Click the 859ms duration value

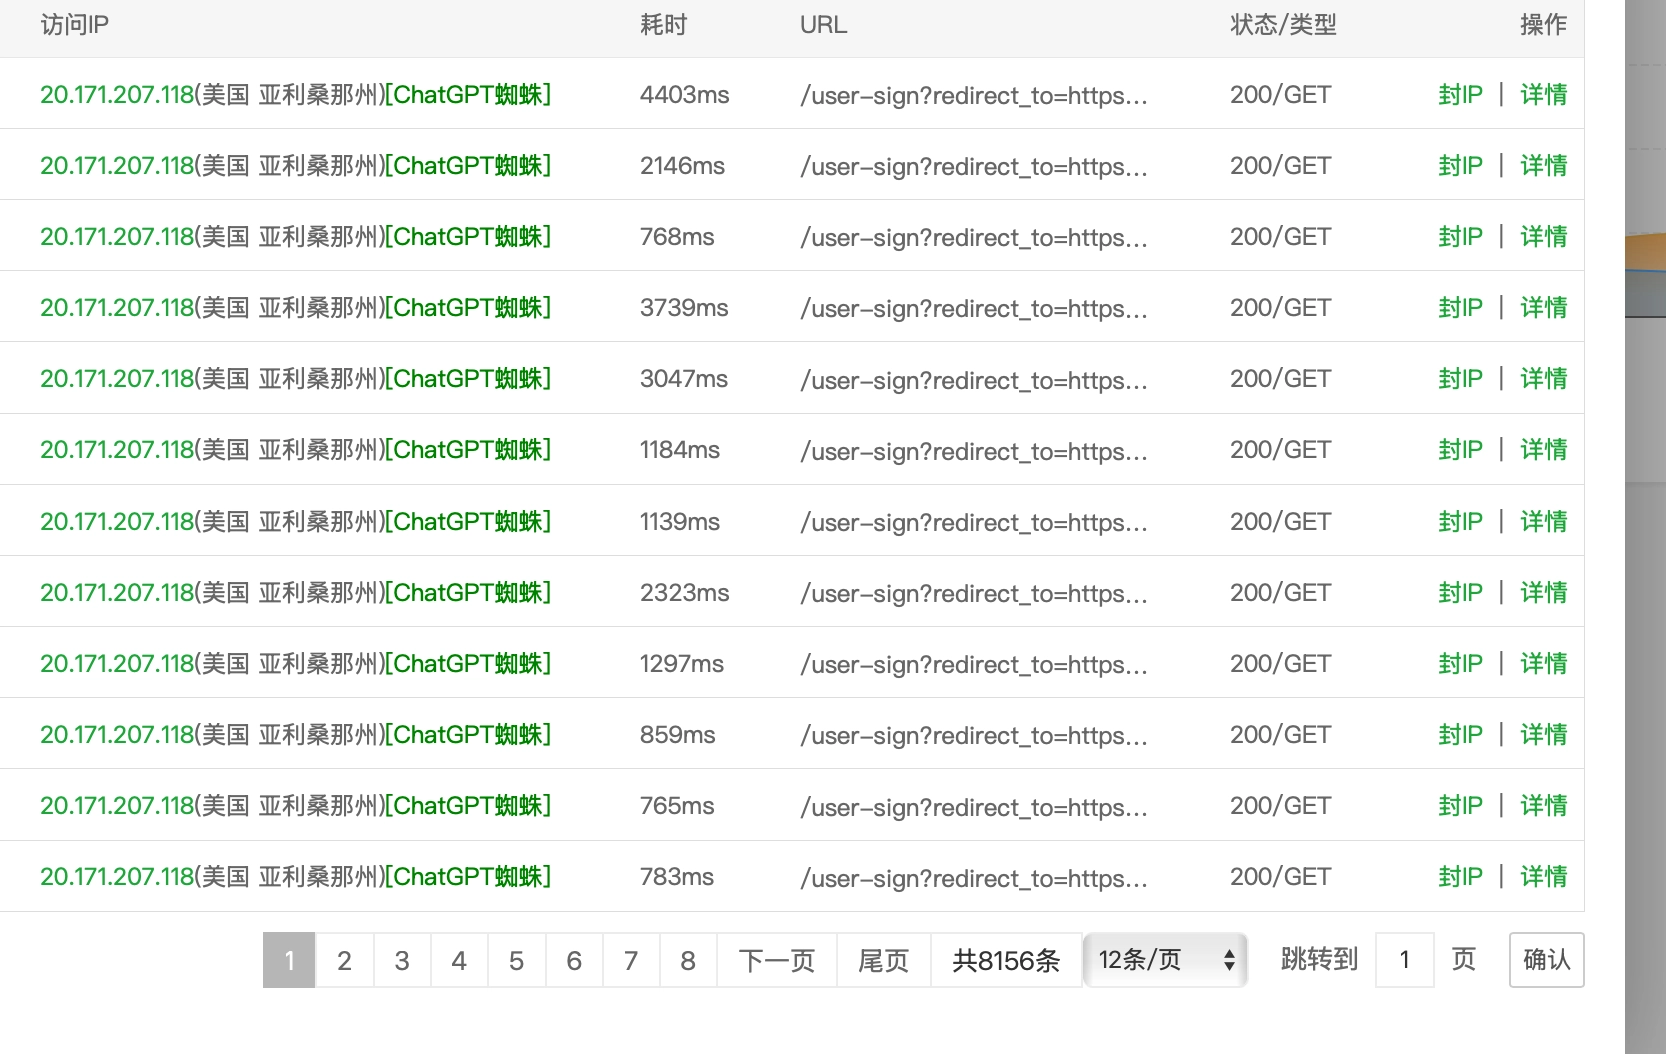click(x=678, y=734)
